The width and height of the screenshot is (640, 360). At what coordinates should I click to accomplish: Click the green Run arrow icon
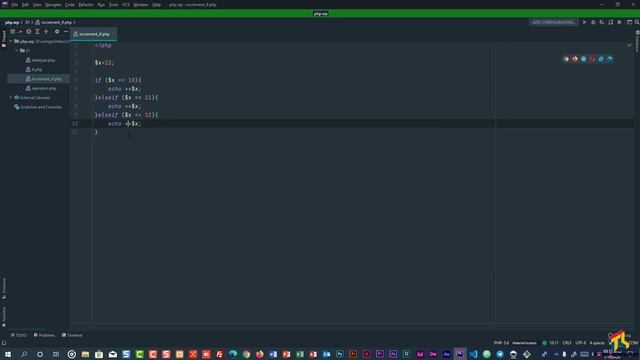584,22
